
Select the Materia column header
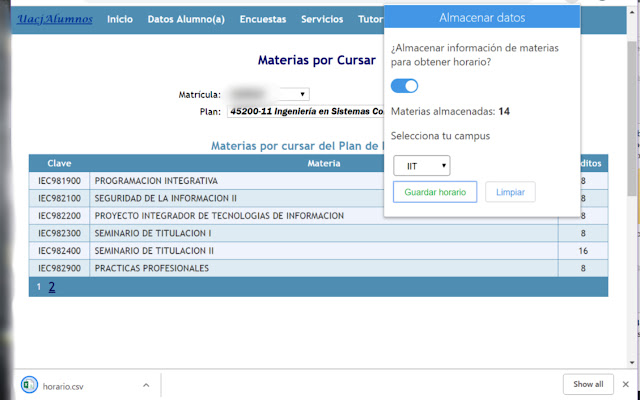324,163
